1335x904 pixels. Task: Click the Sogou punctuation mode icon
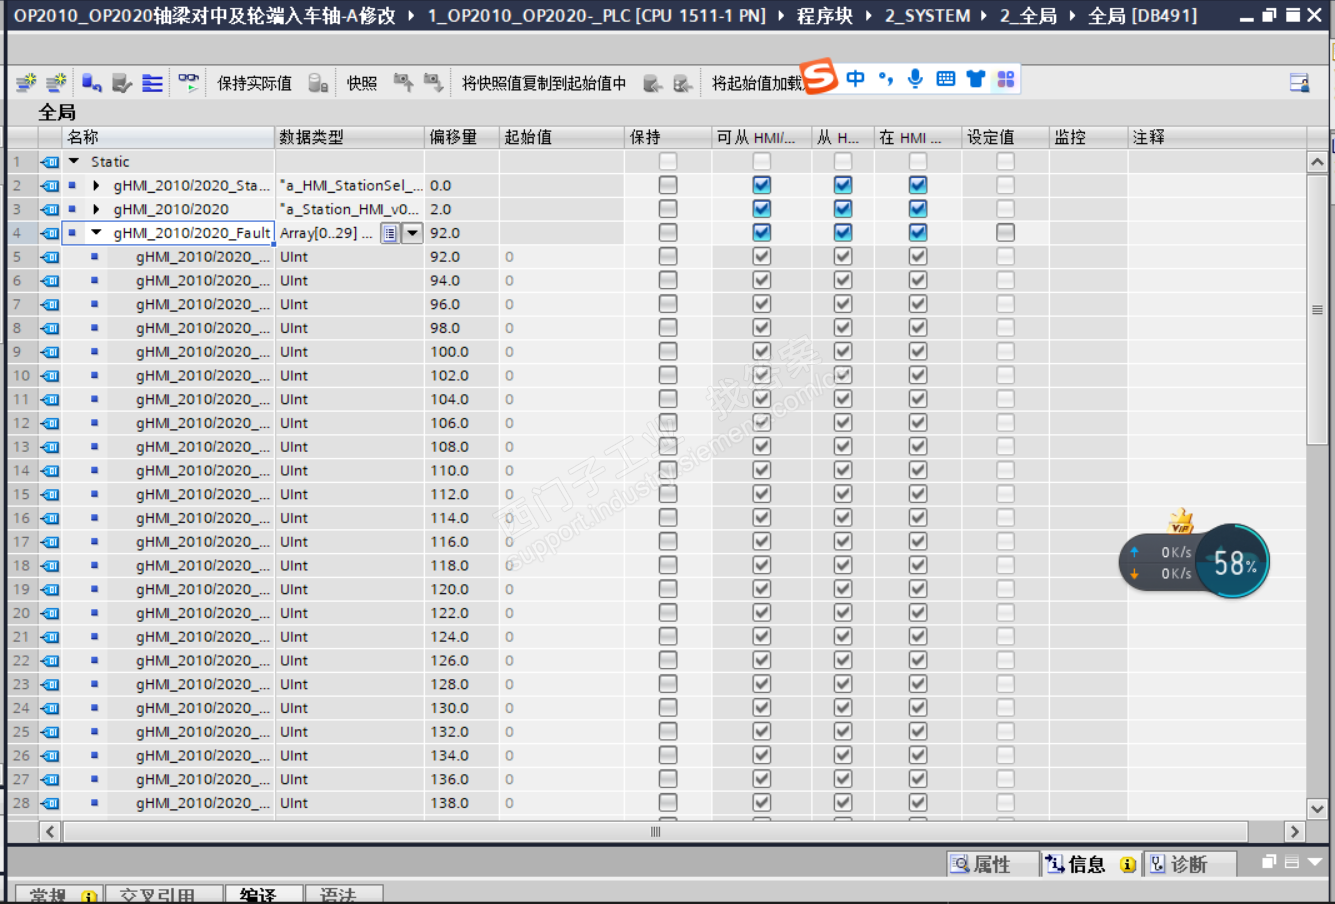(x=885, y=79)
